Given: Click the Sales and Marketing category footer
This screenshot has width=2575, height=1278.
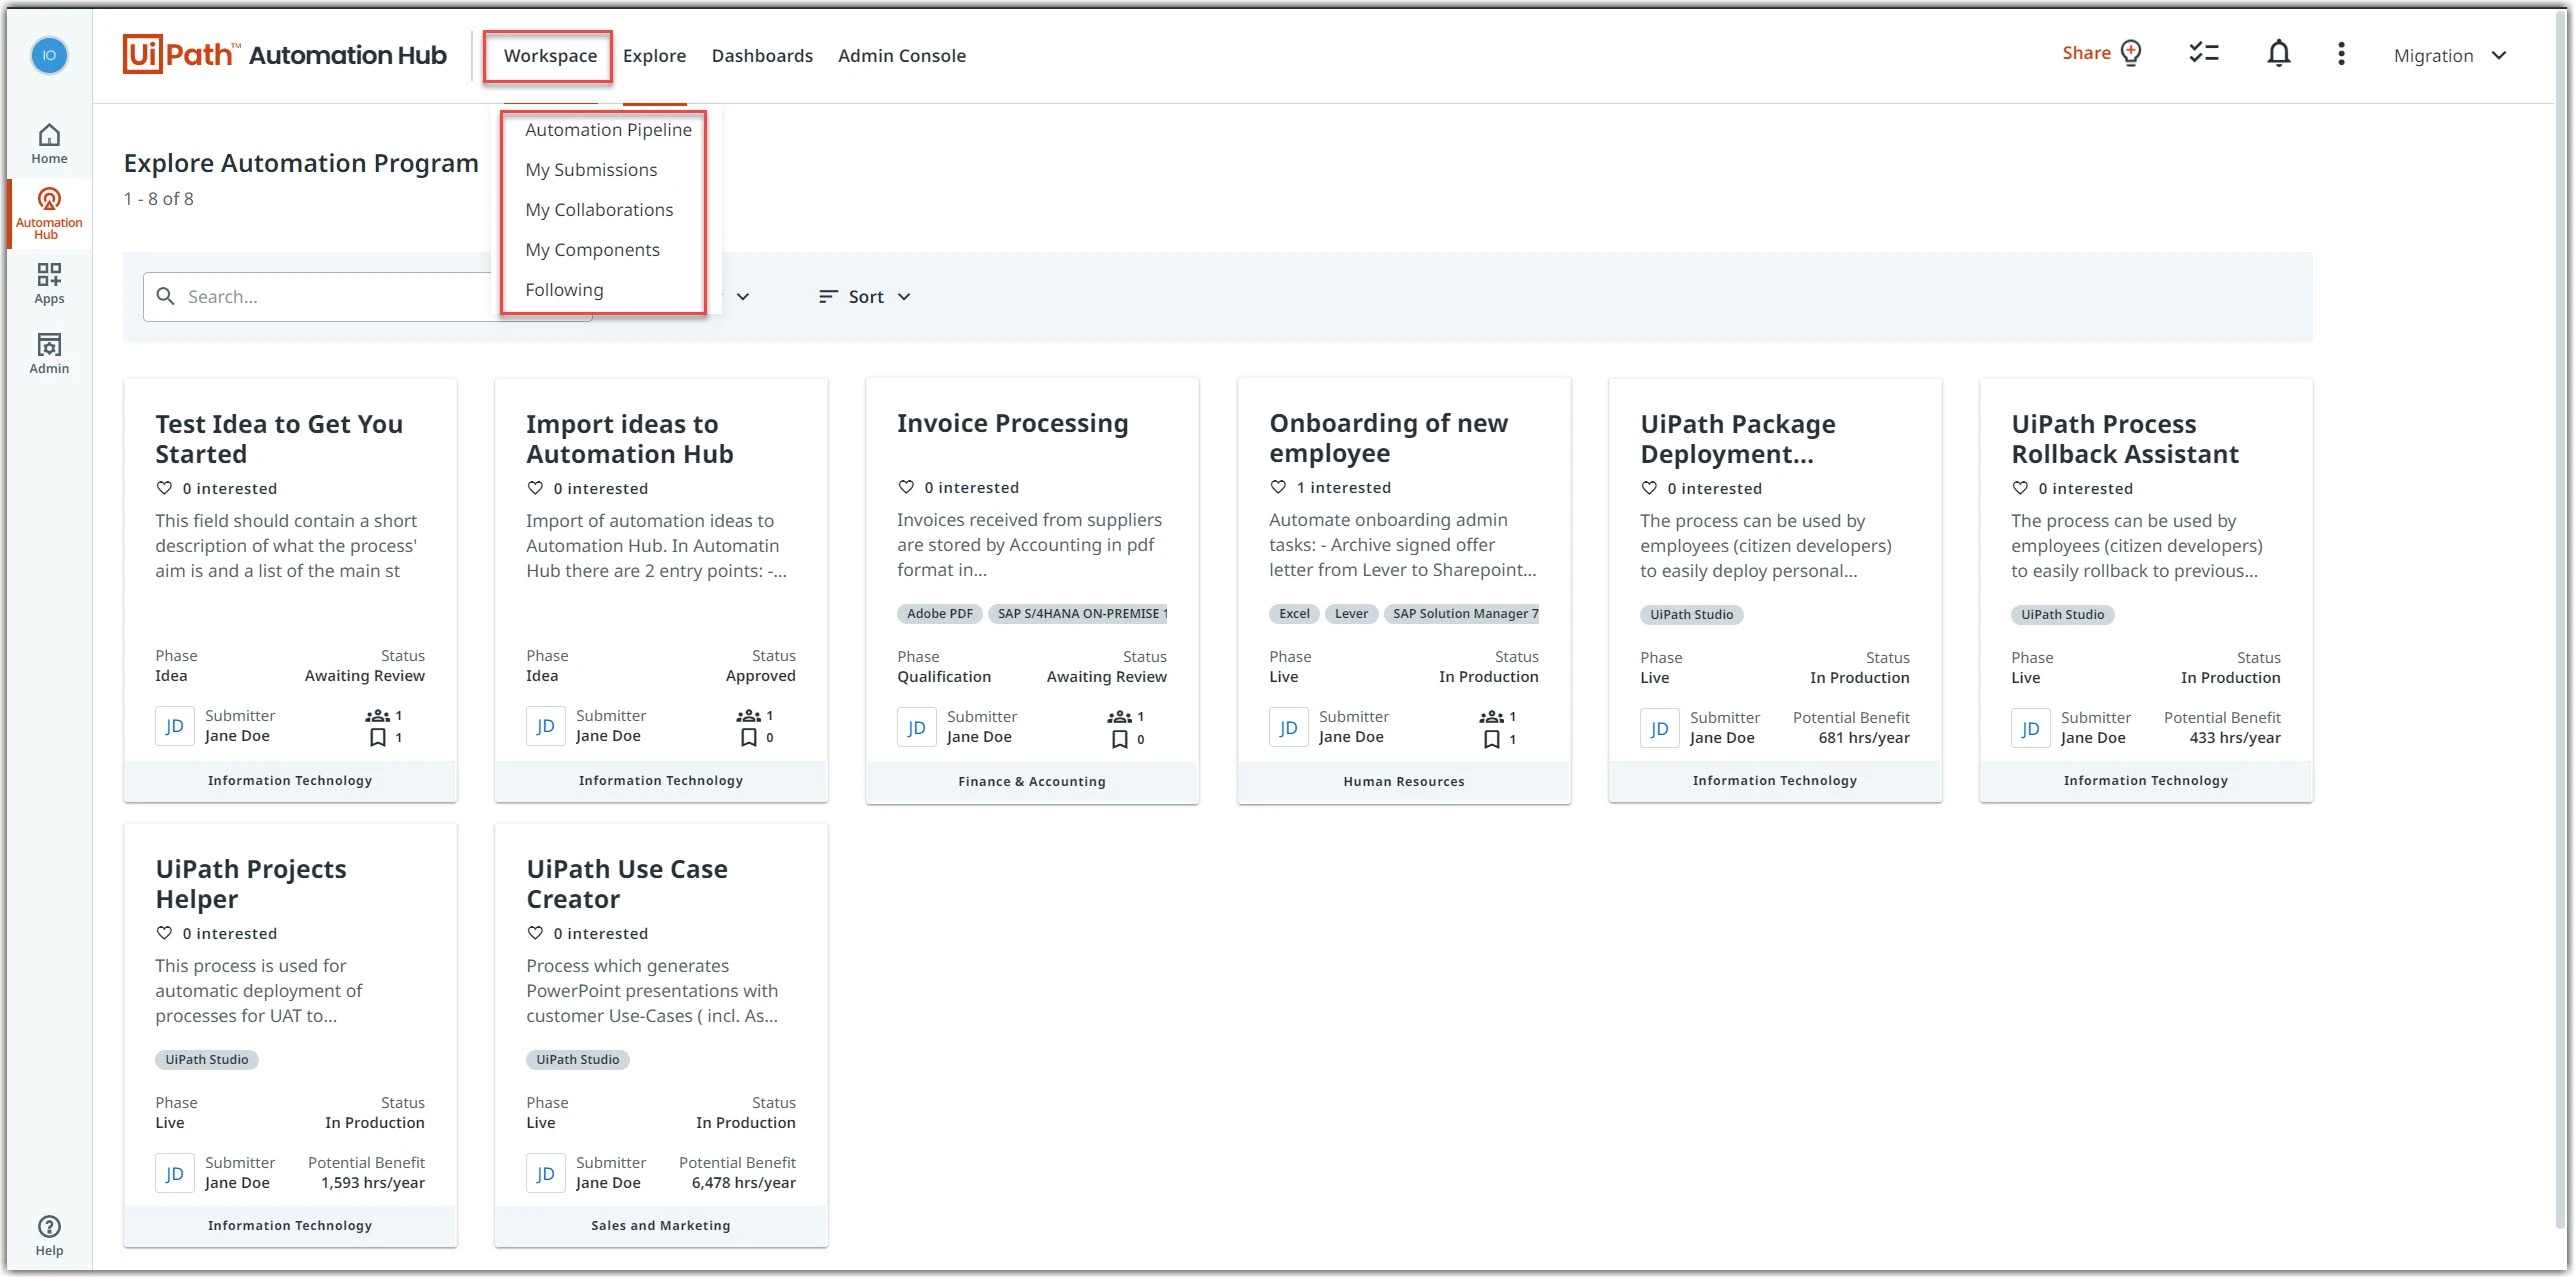Looking at the screenshot, I should coord(661,1225).
